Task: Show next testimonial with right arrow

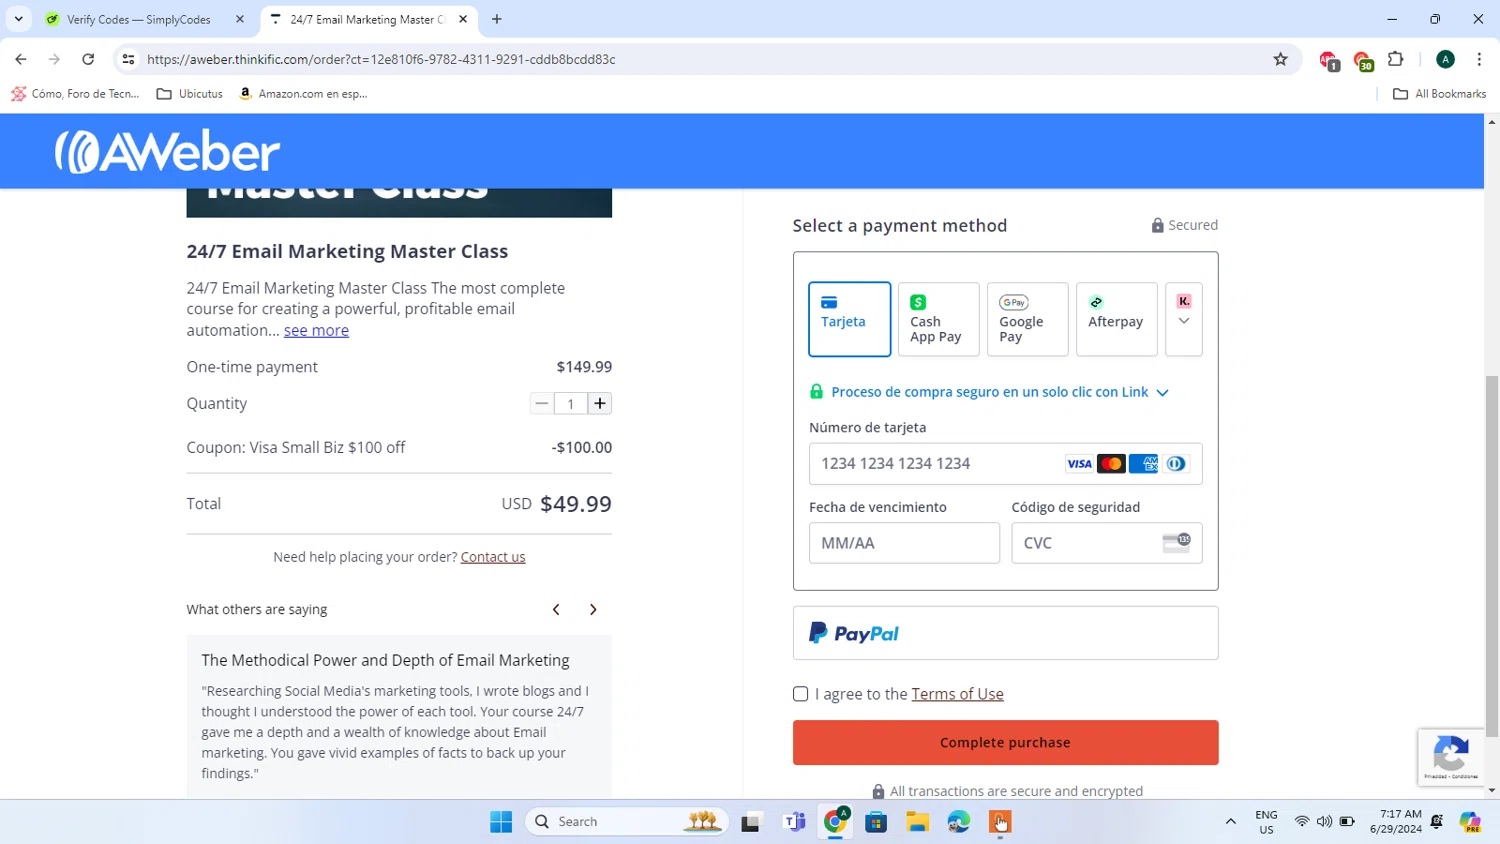Action: (x=593, y=610)
